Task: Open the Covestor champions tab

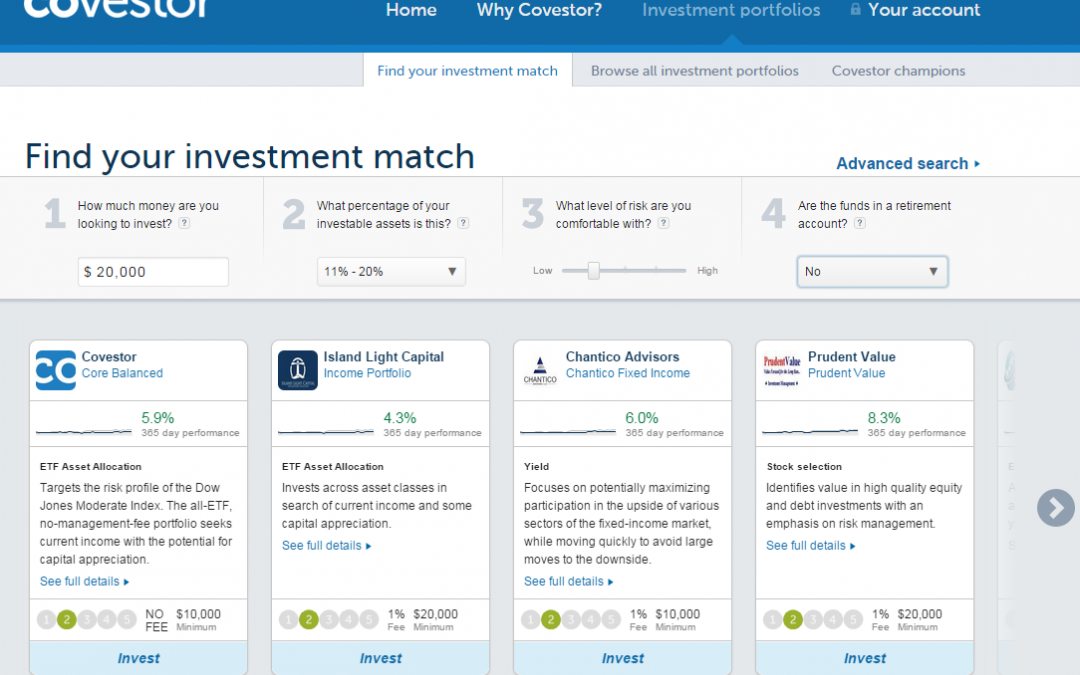Action: 899,71
